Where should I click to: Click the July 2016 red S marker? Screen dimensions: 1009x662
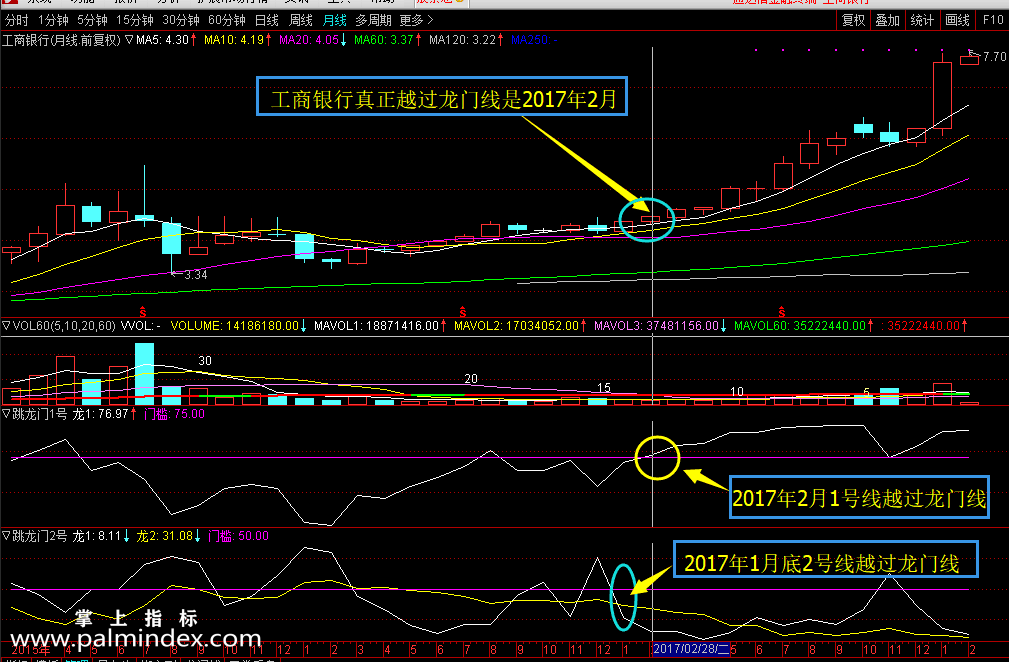(x=463, y=312)
